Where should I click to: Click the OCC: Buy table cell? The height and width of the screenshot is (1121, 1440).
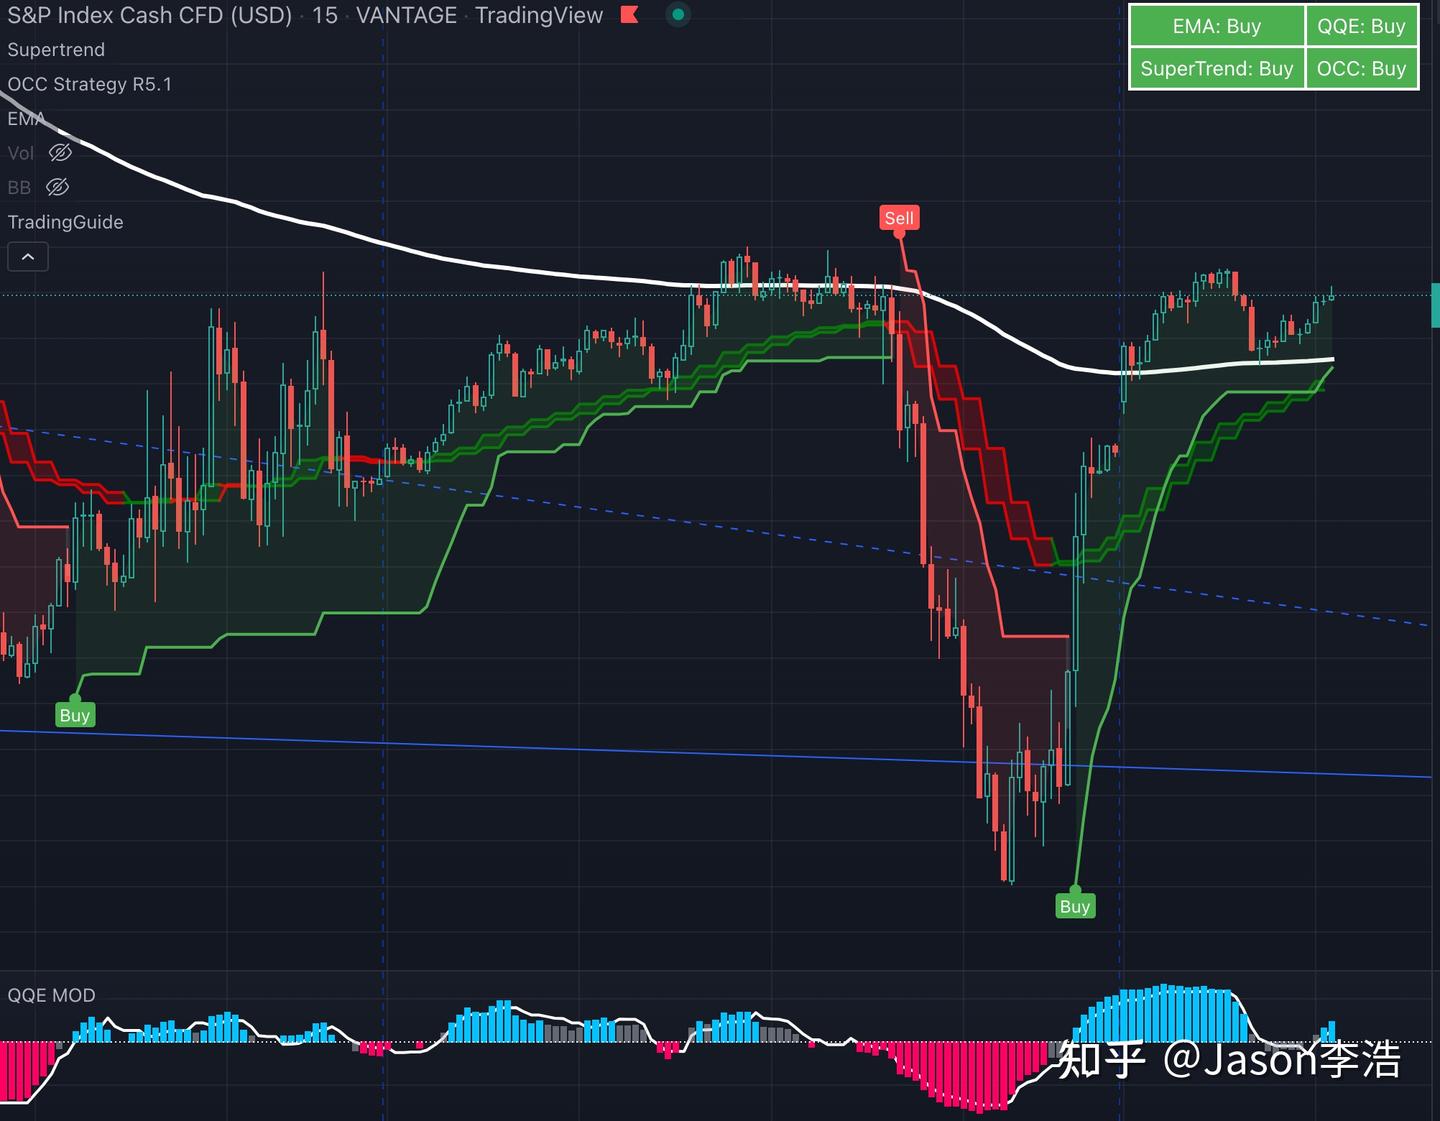[x=1361, y=68]
